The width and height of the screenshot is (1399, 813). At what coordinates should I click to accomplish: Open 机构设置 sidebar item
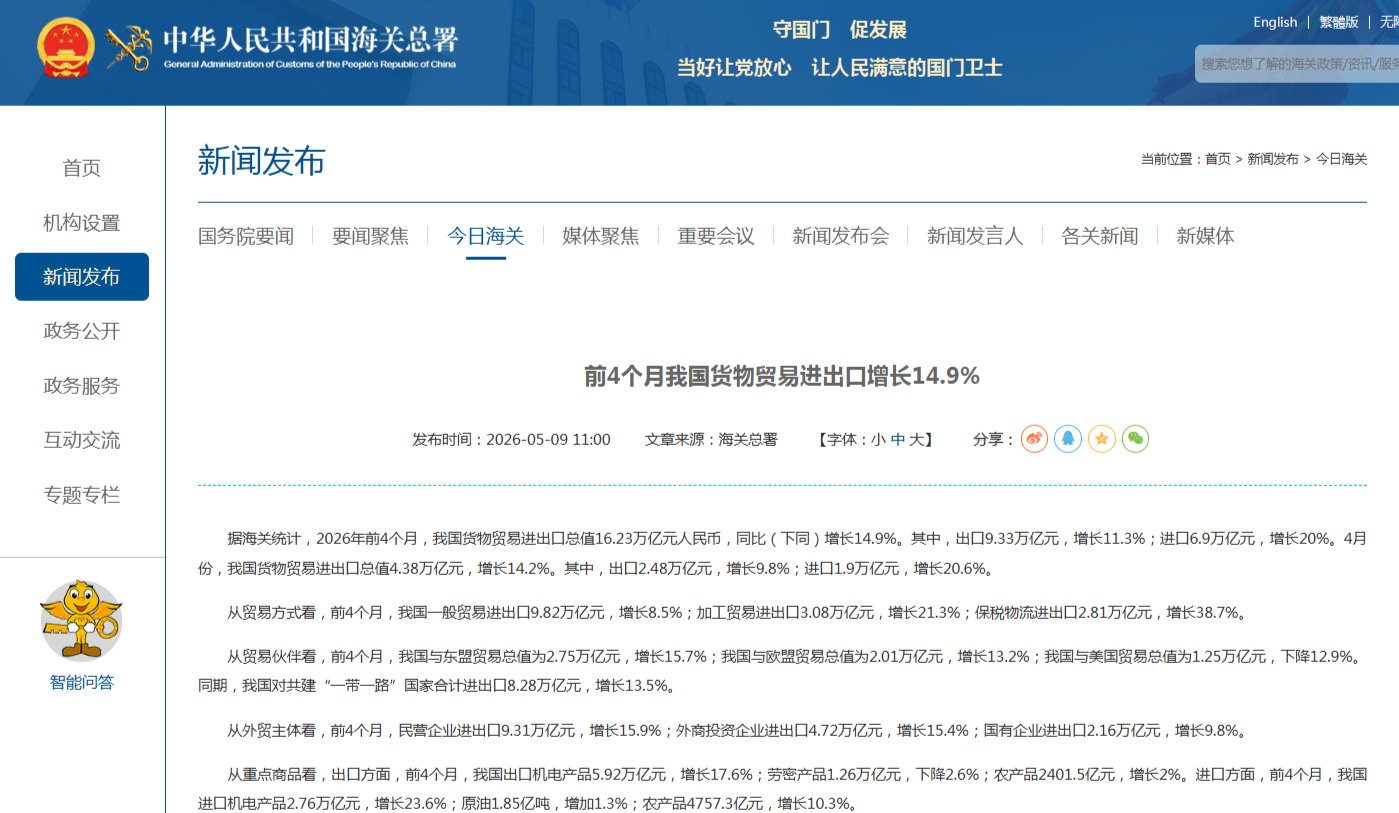point(82,222)
